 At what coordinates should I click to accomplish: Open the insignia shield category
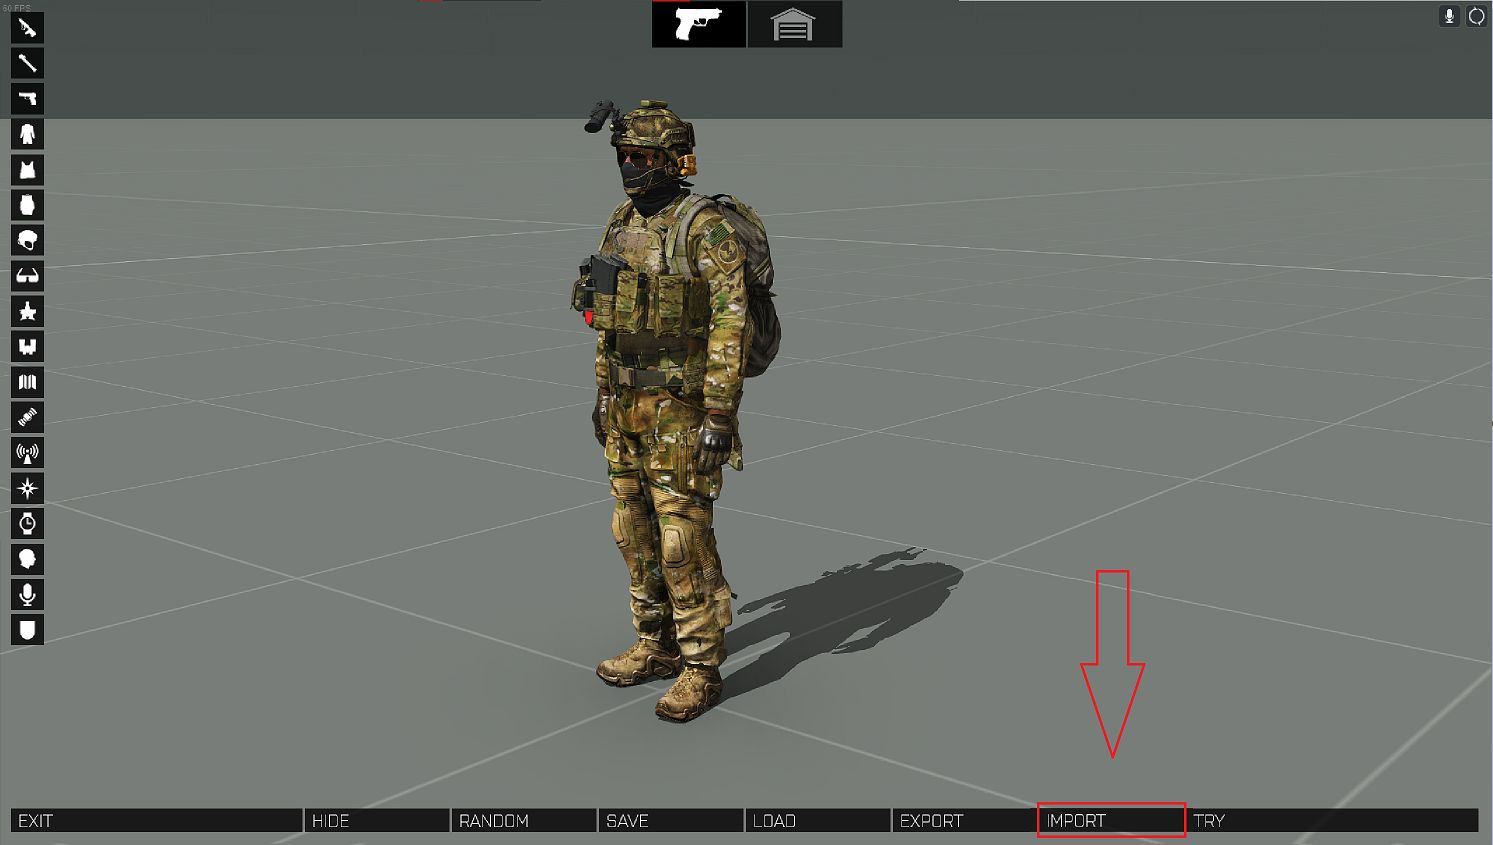point(27,630)
